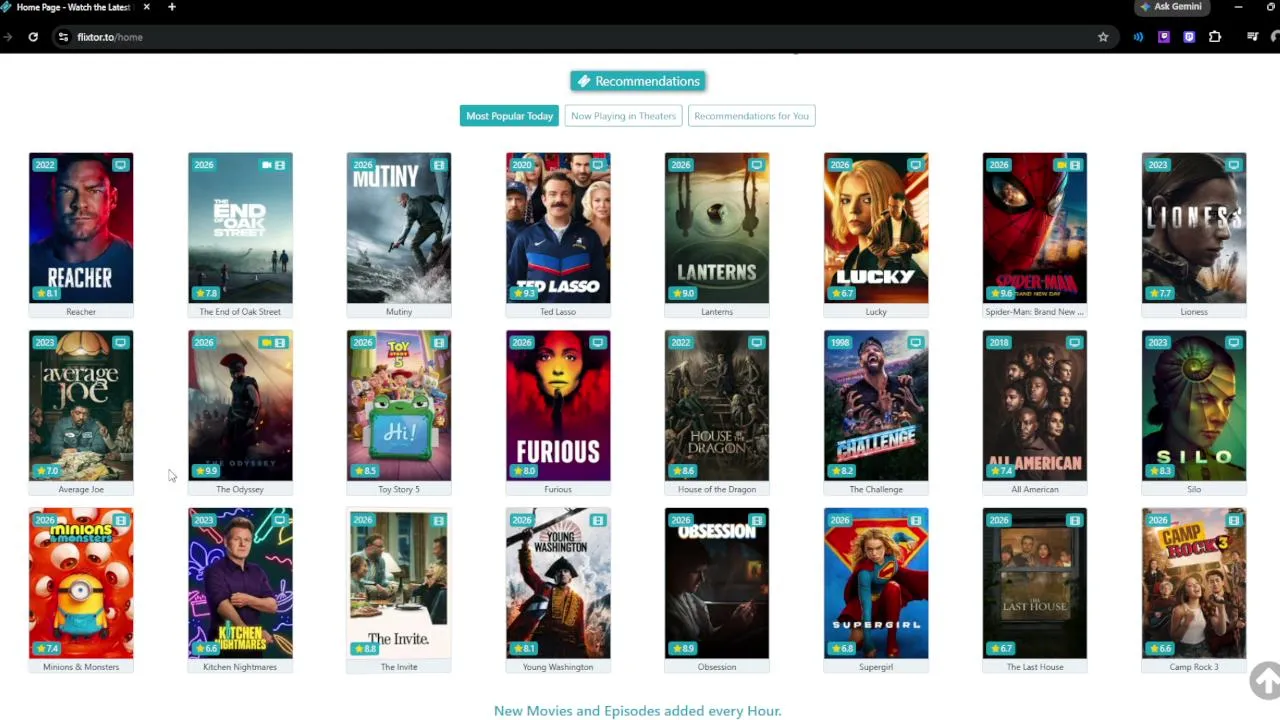Open The Odyssey poster thumbnail

point(240,406)
